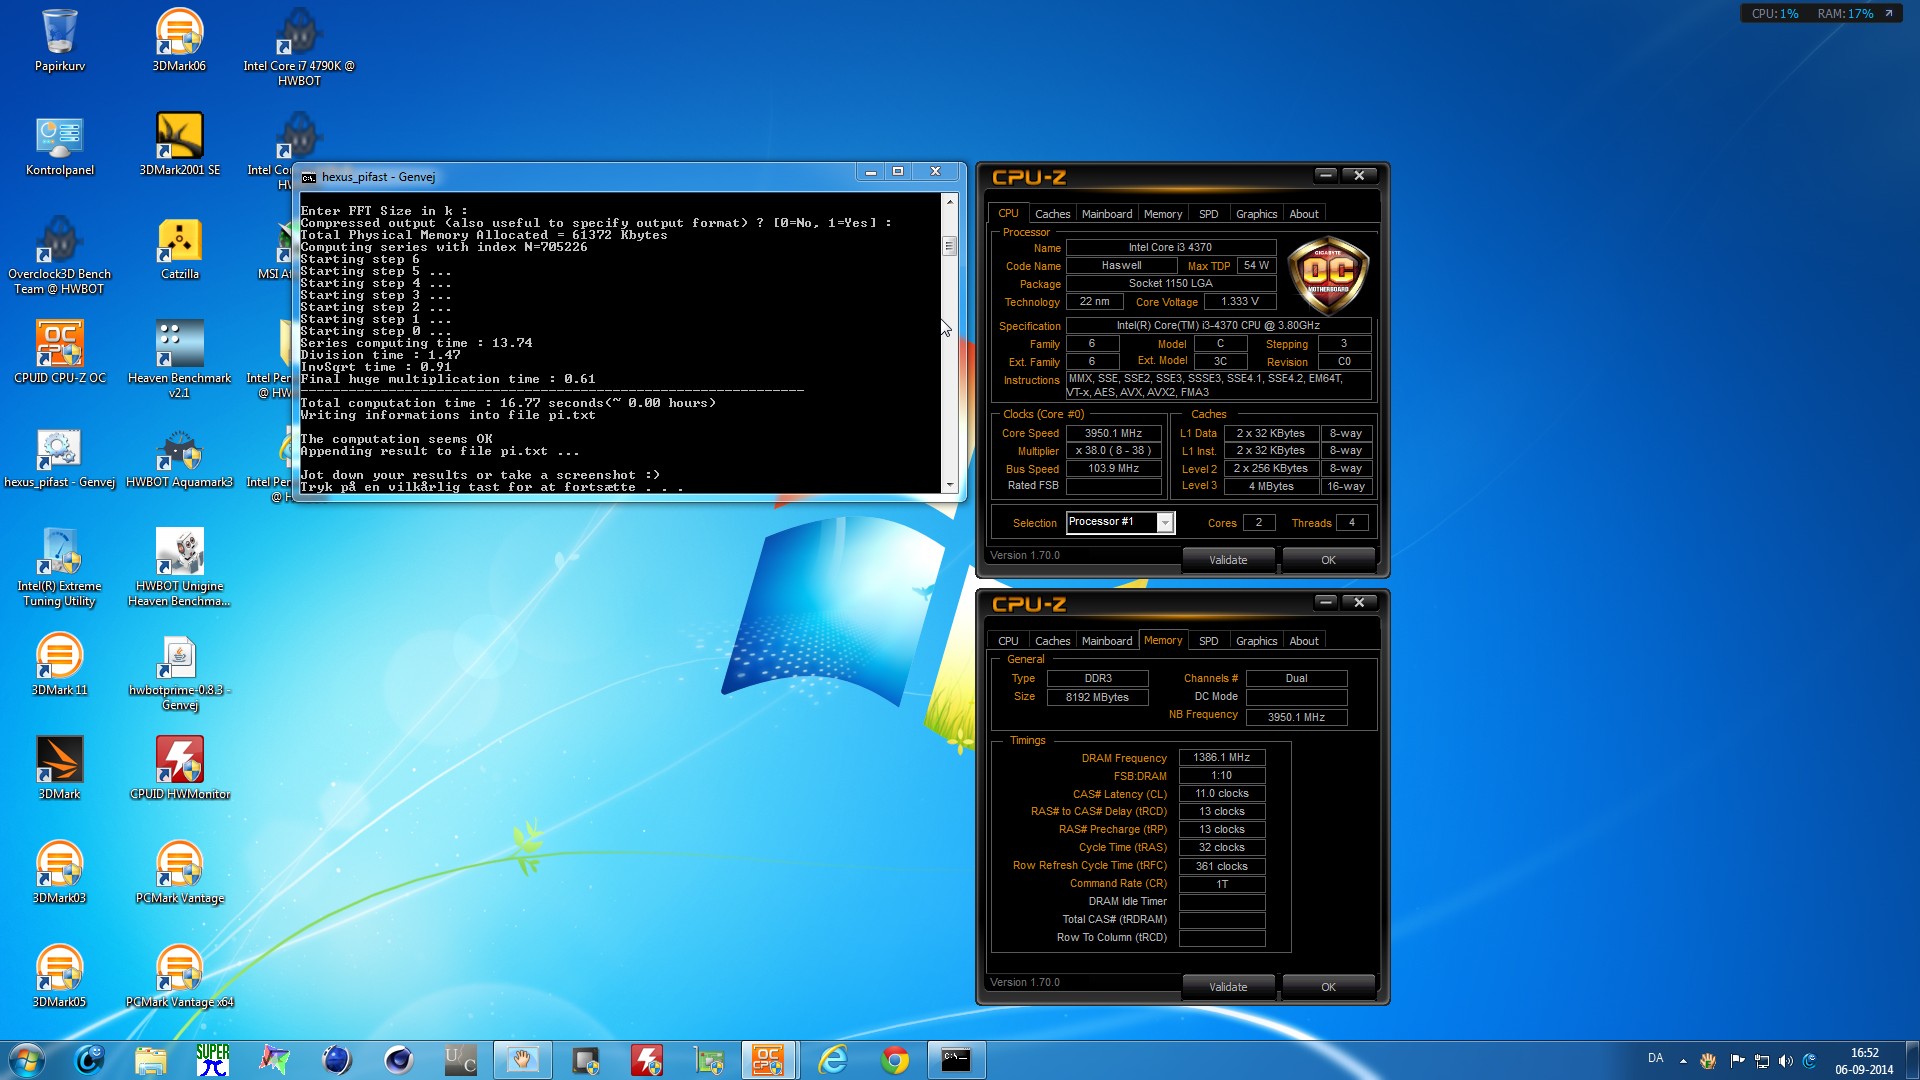Screen dimensions: 1920x1080
Task: Click the pifast console scrollbar up arrow
Action: [x=950, y=202]
